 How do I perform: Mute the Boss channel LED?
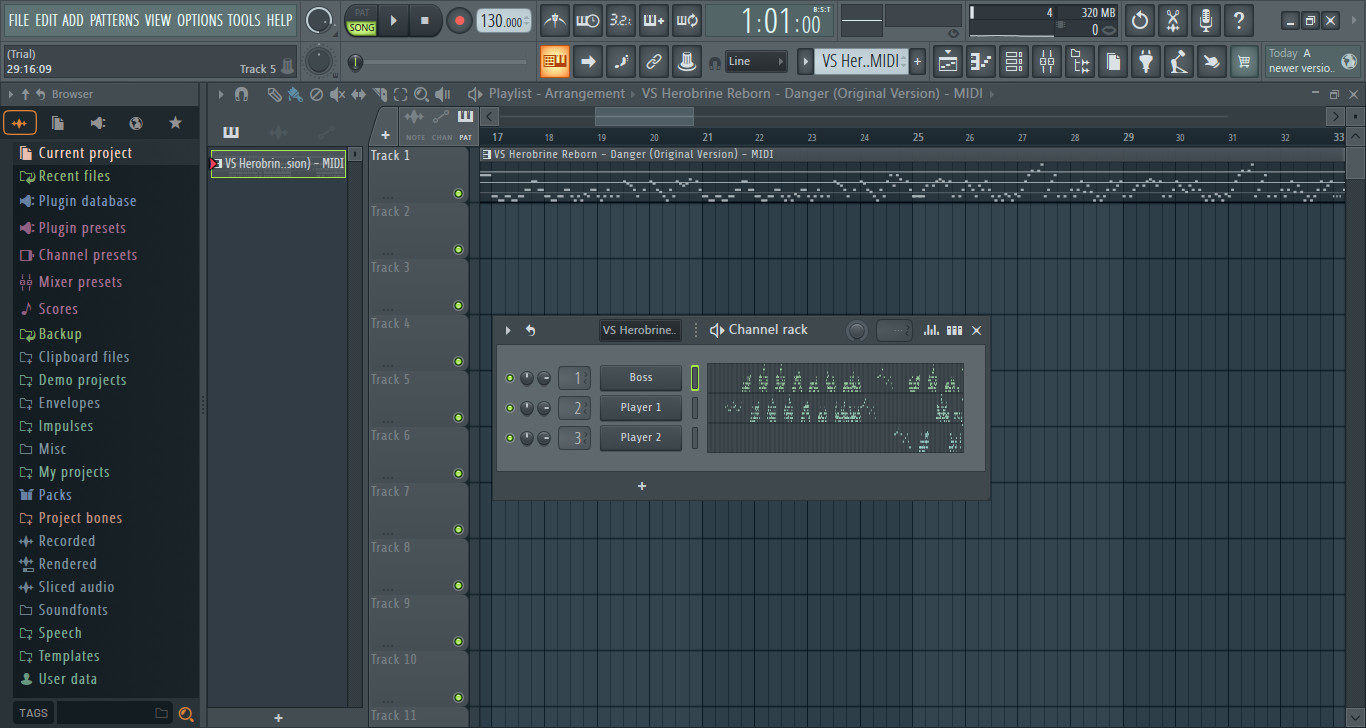point(510,377)
